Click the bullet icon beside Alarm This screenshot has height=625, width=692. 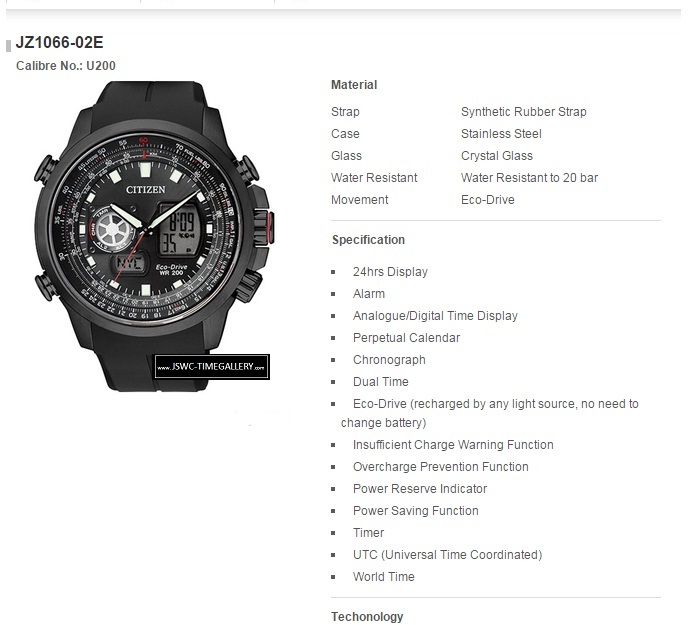333,294
